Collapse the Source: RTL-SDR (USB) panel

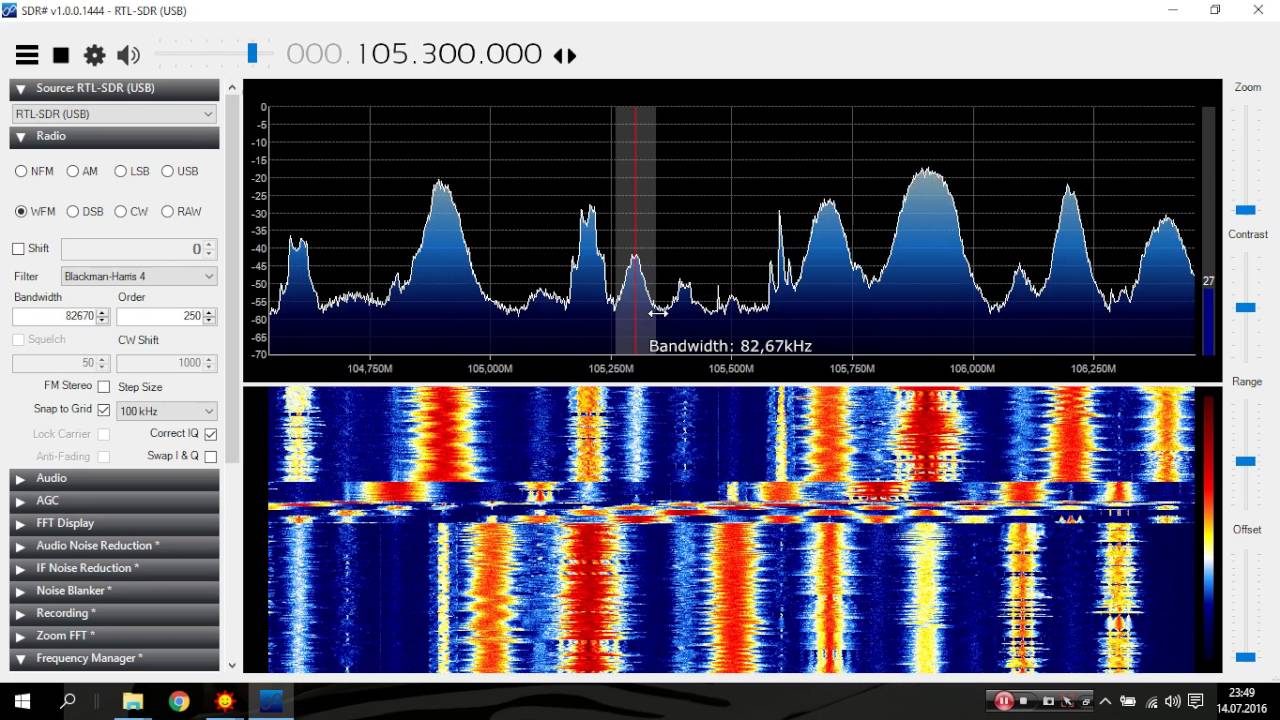click(114, 89)
